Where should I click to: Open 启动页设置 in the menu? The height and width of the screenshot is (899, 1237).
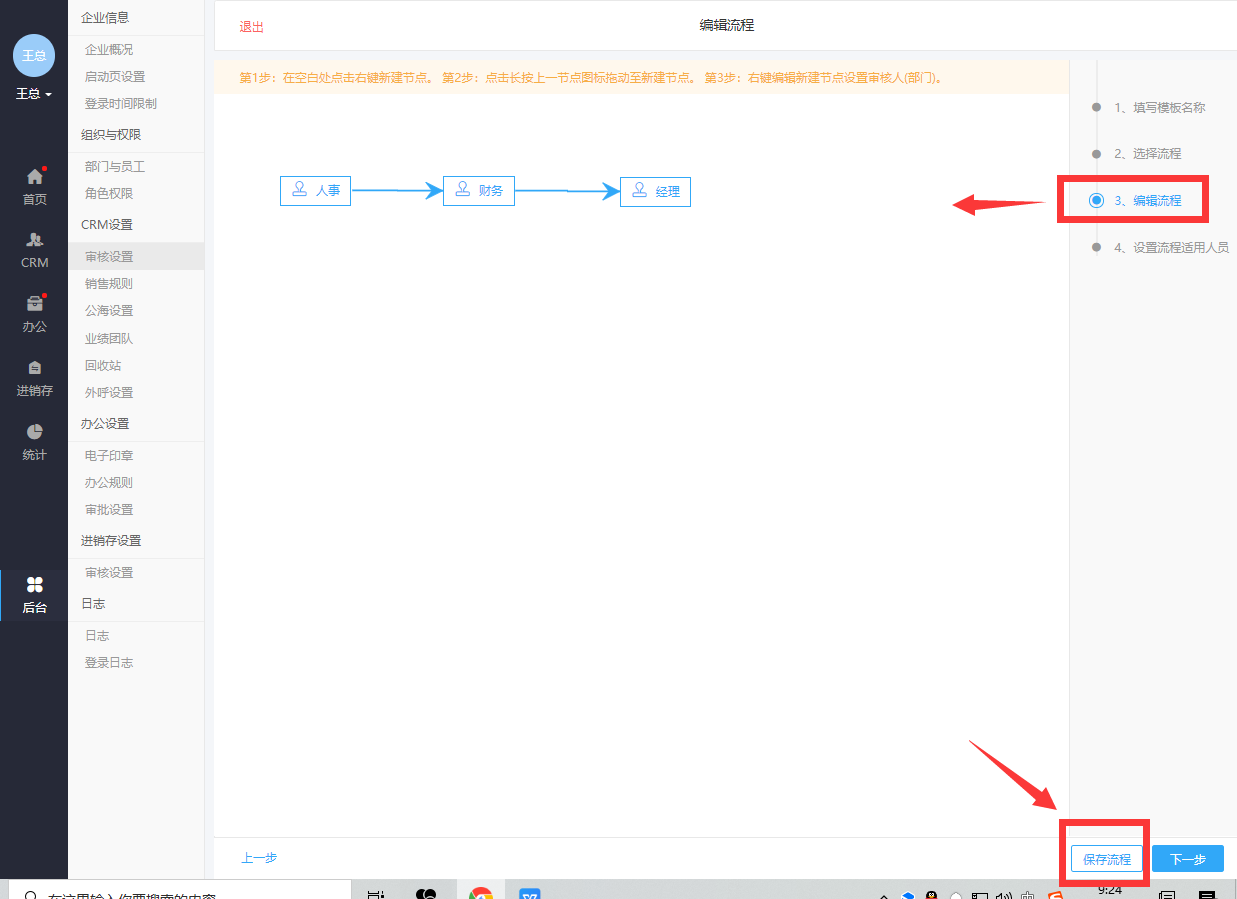(x=115, y=76)
